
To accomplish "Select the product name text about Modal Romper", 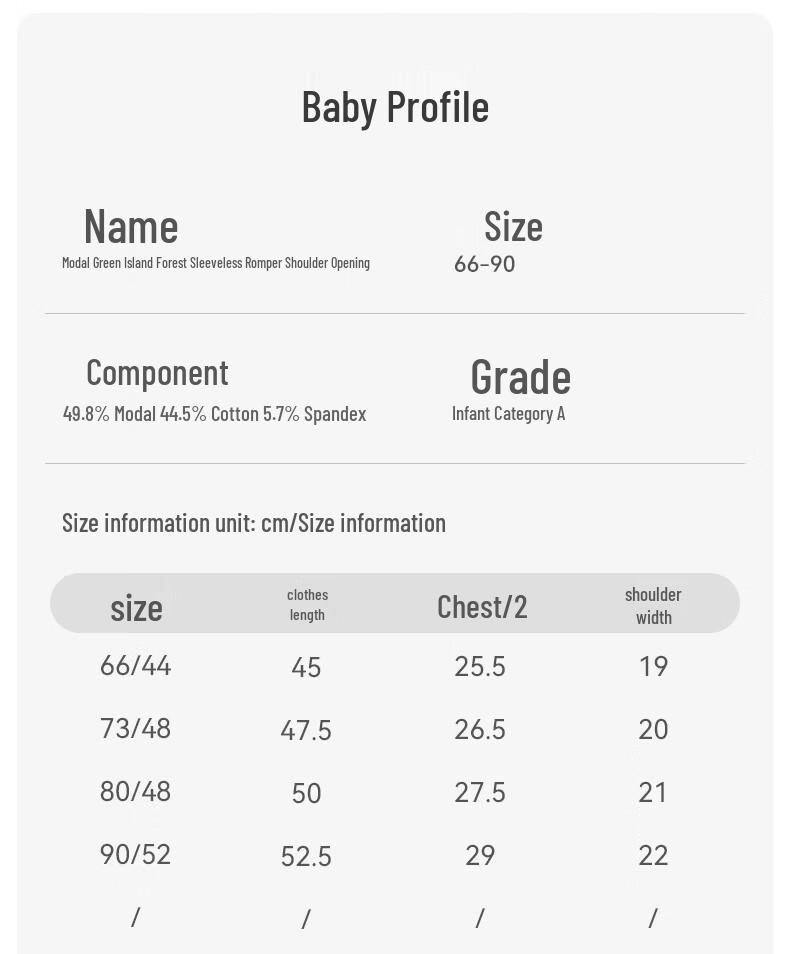I will 215,263.
